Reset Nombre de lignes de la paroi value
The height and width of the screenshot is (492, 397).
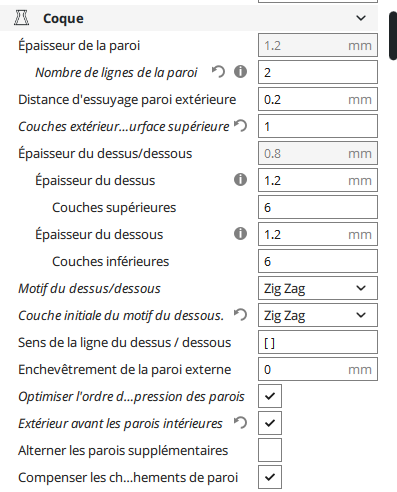pos(218,72)
